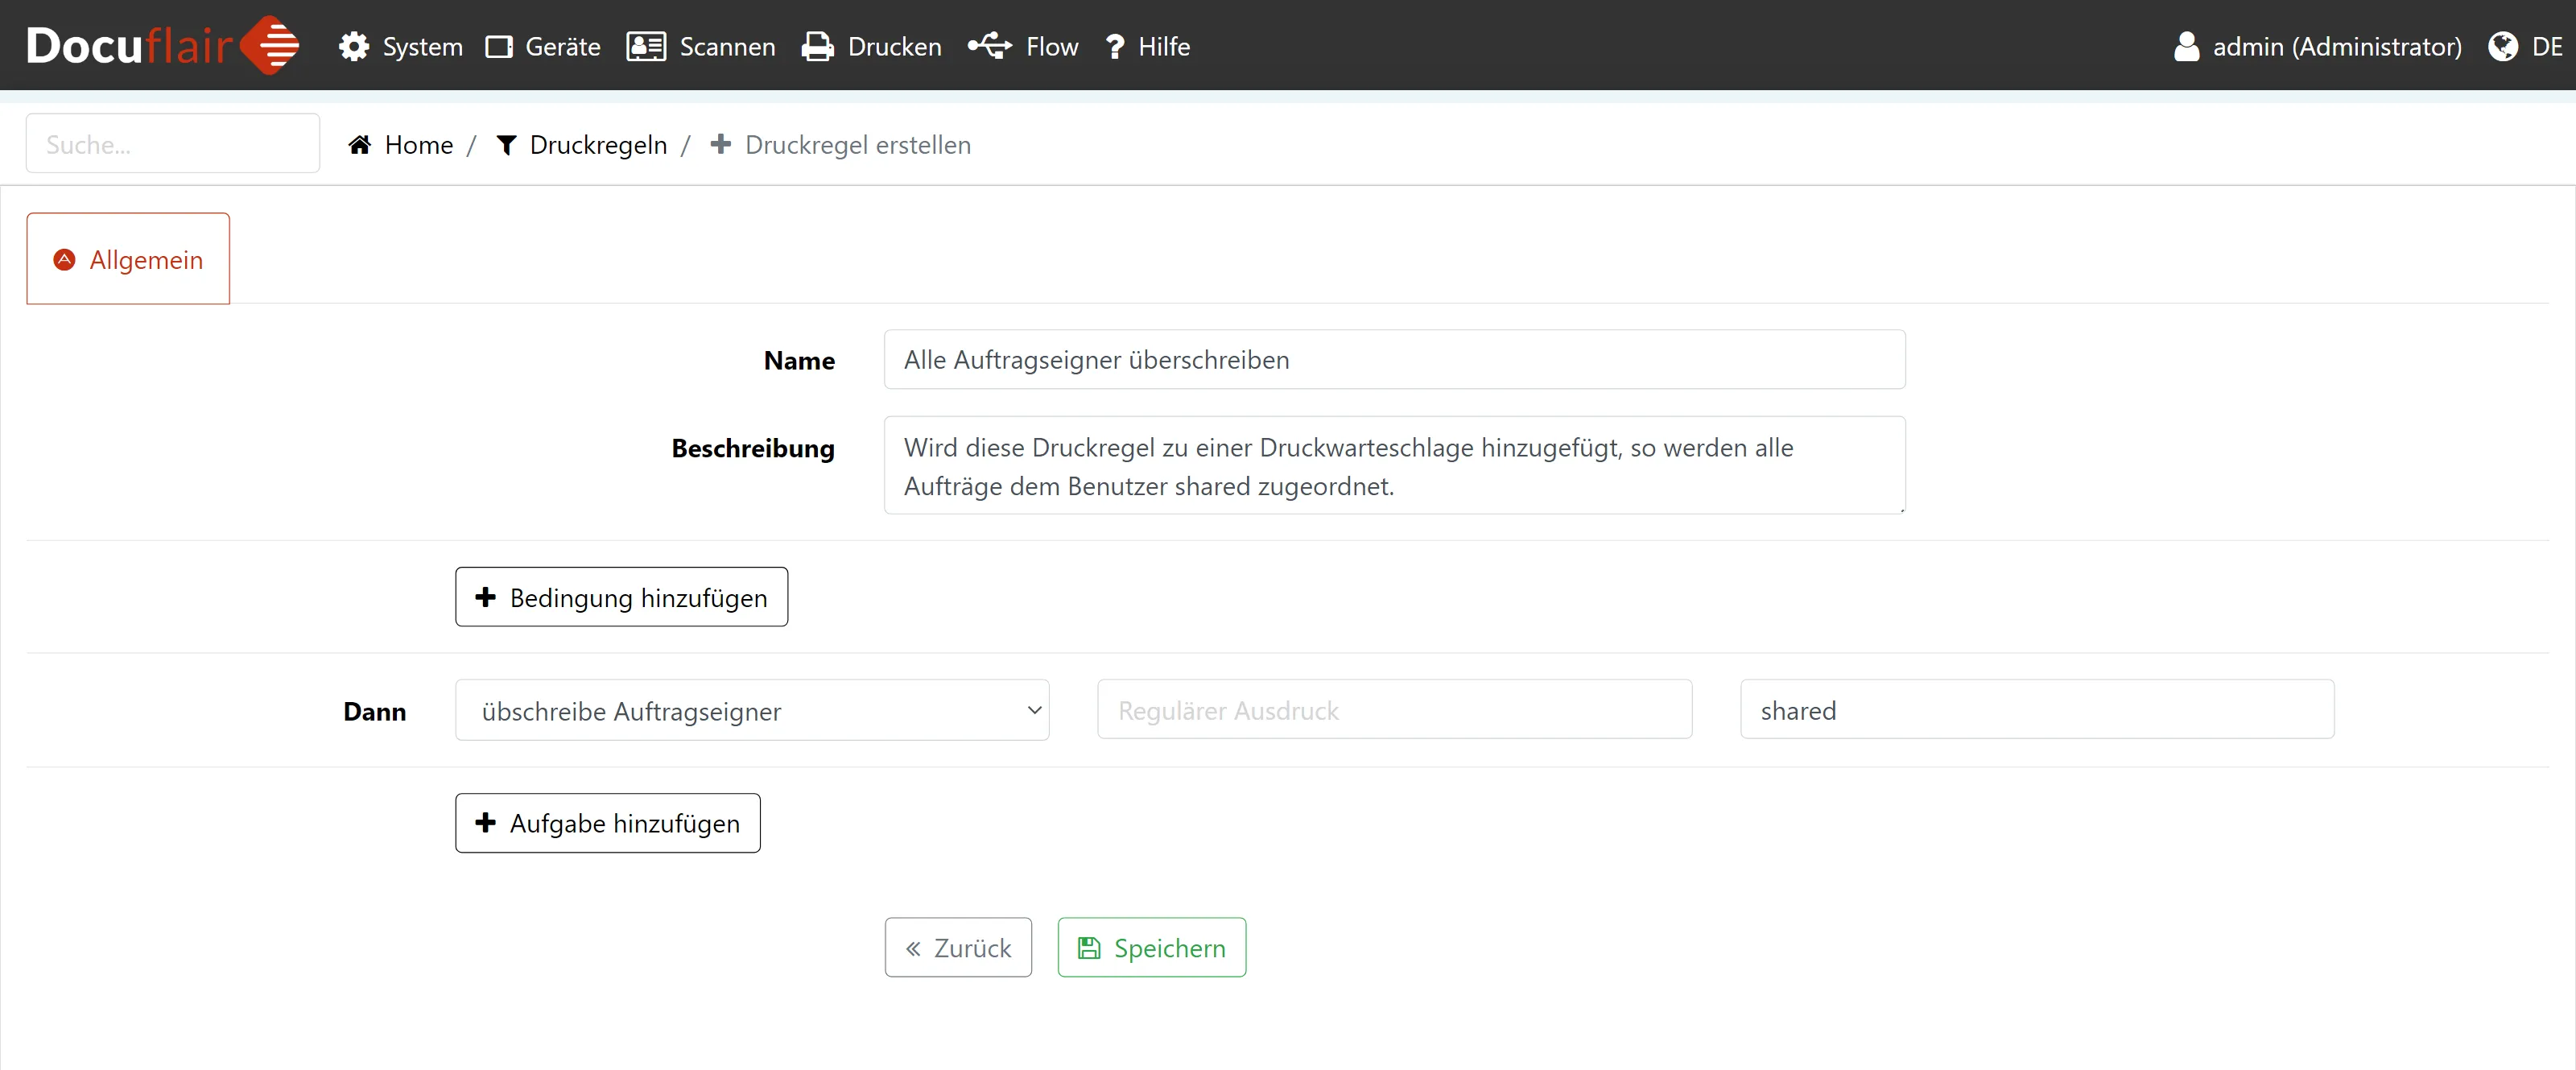Save the rule with Speichern
The width and height of the screenshot is (2576, 1070).
point(1151,947)
